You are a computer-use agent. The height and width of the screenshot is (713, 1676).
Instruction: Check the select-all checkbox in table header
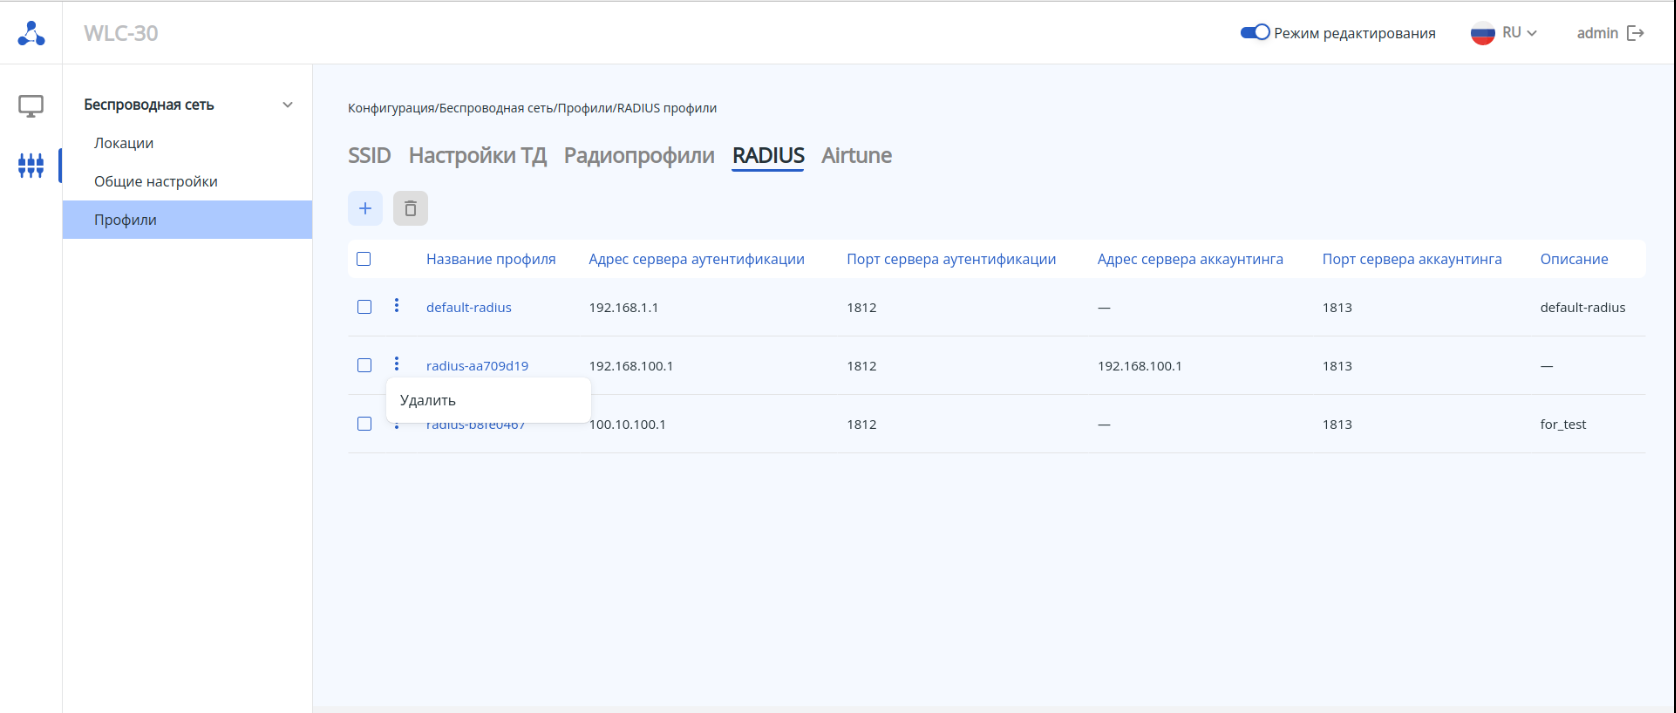[364, 259]
